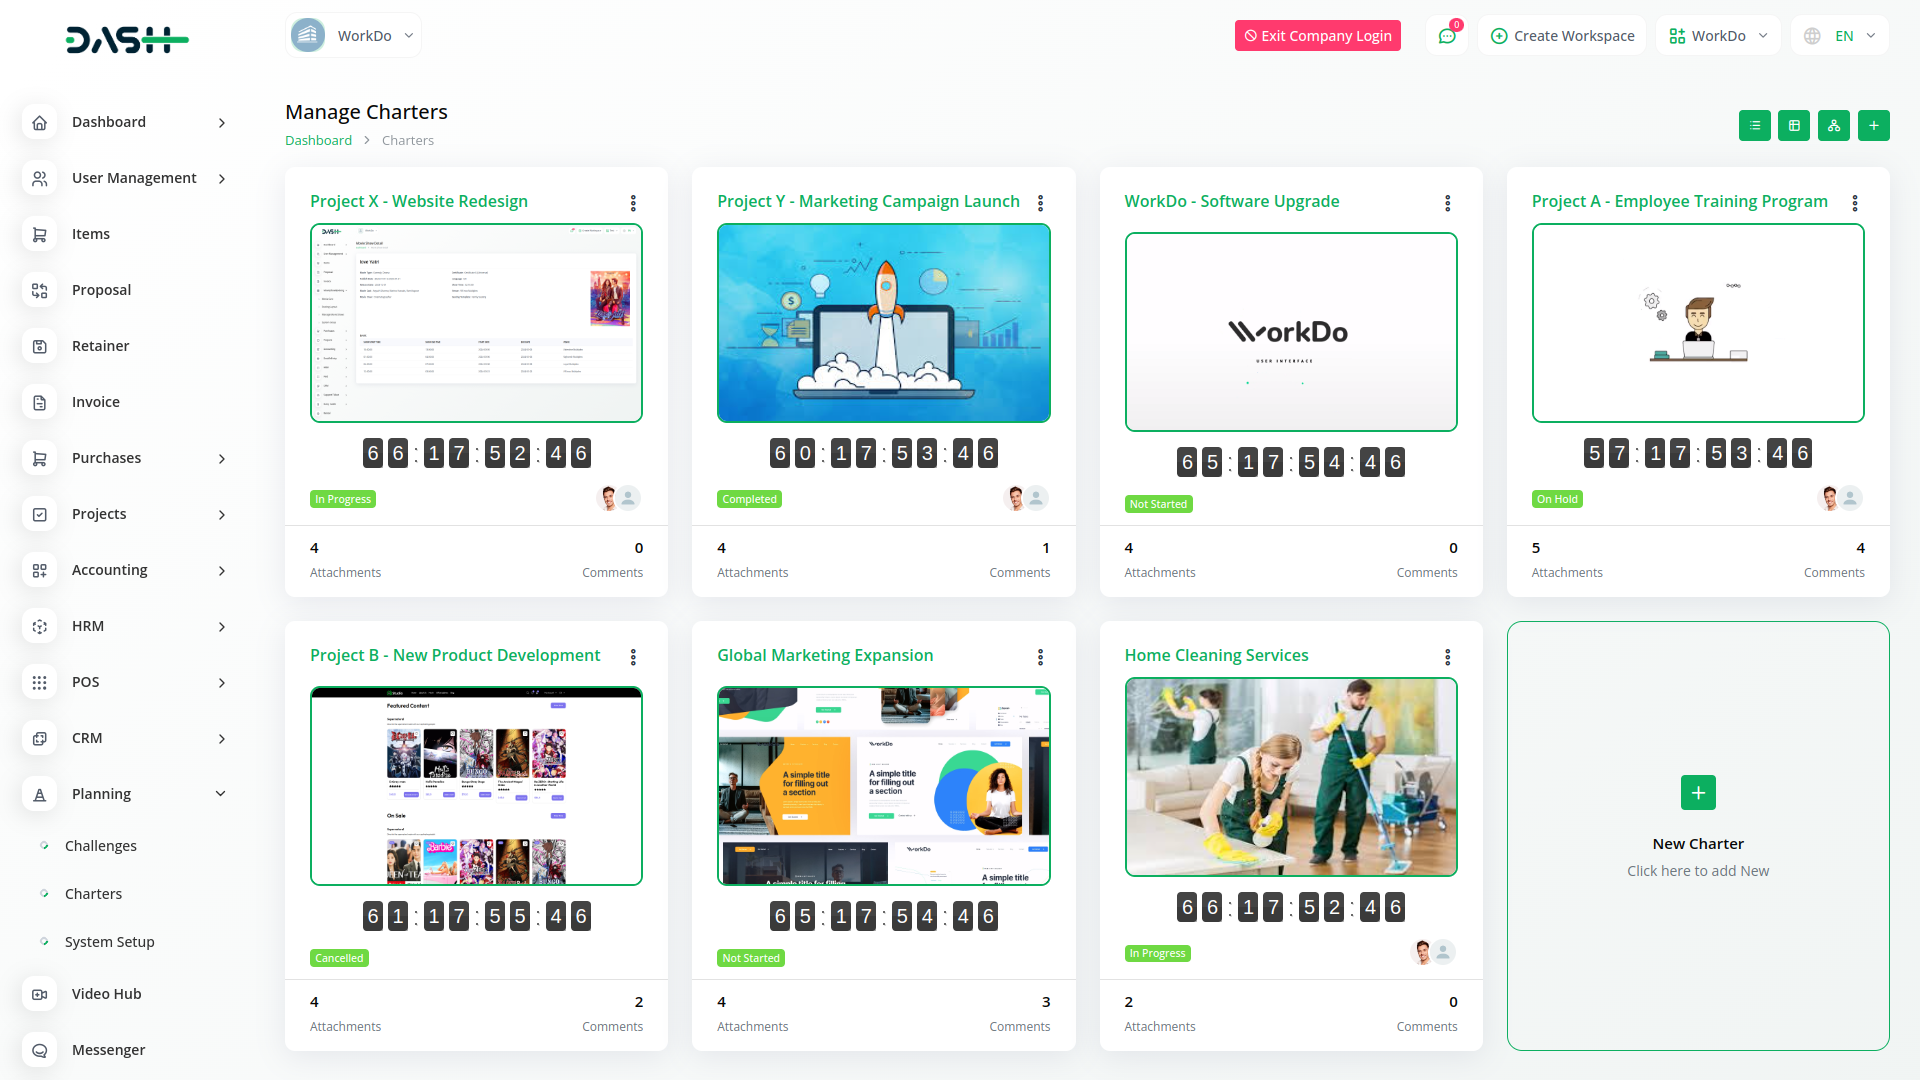Open three-dot menu for Global Marketing Expansion
Screen dimensions: 1920x1080
[x=1040, y=657]
